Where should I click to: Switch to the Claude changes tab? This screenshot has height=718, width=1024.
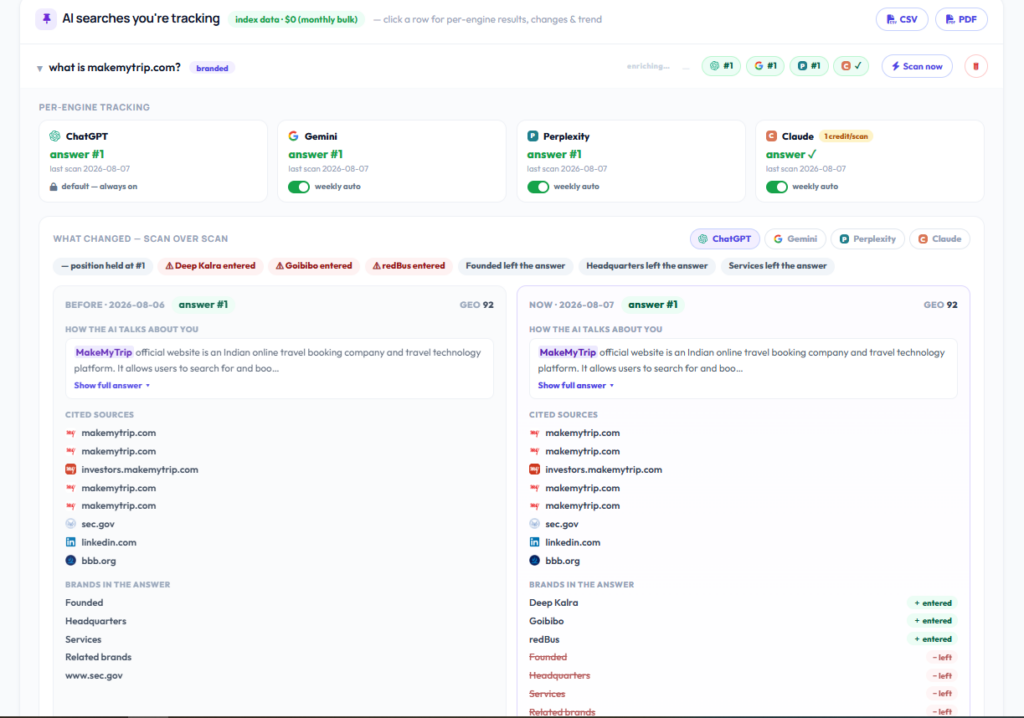point(940,239)
